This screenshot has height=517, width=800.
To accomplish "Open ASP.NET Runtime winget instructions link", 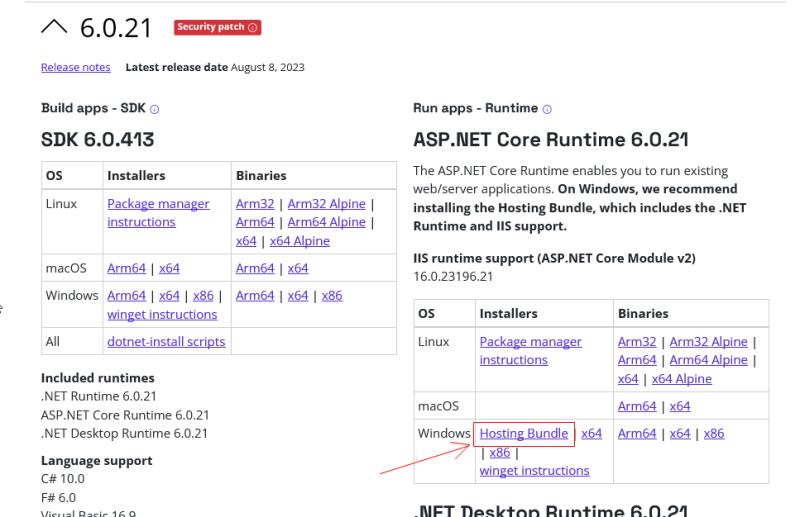I will point(534,471).
